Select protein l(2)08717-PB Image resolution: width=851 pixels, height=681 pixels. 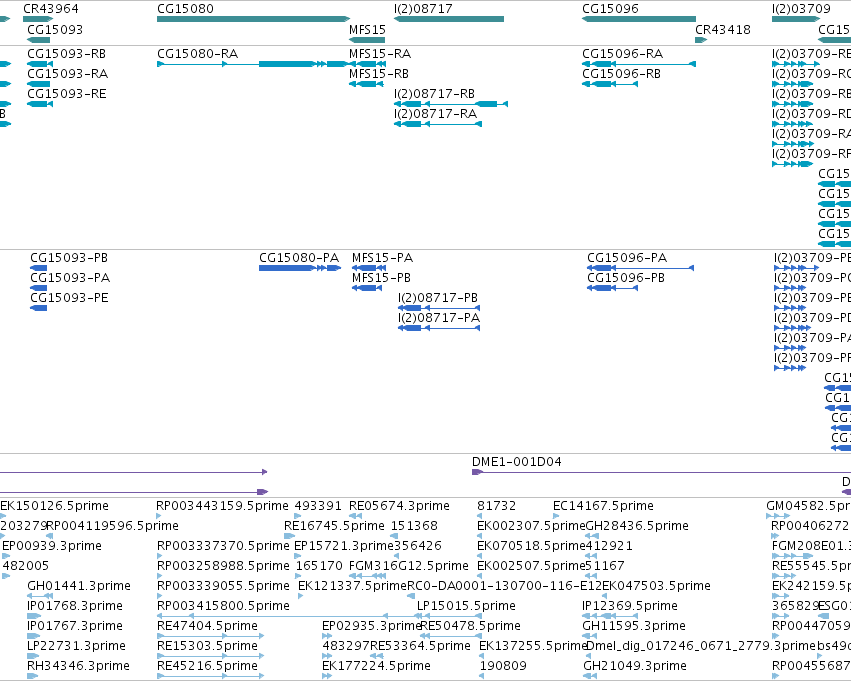(439, 308)
